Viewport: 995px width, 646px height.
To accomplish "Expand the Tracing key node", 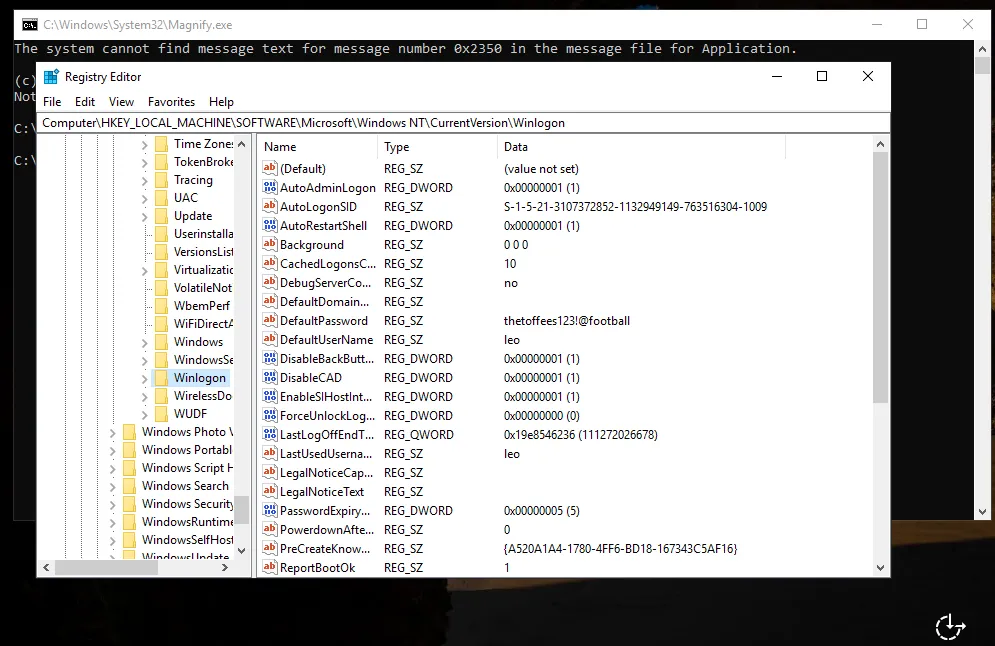I will coord(145,181).
